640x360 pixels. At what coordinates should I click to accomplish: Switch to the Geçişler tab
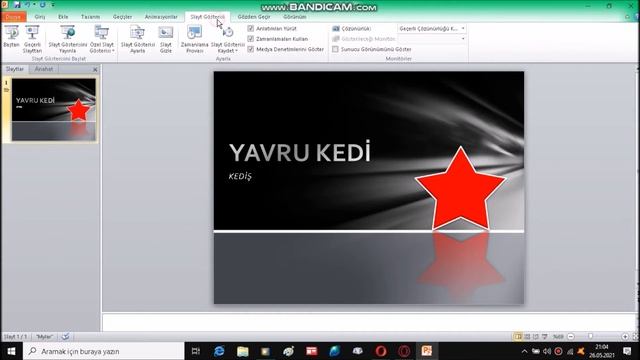coord(122,17)
